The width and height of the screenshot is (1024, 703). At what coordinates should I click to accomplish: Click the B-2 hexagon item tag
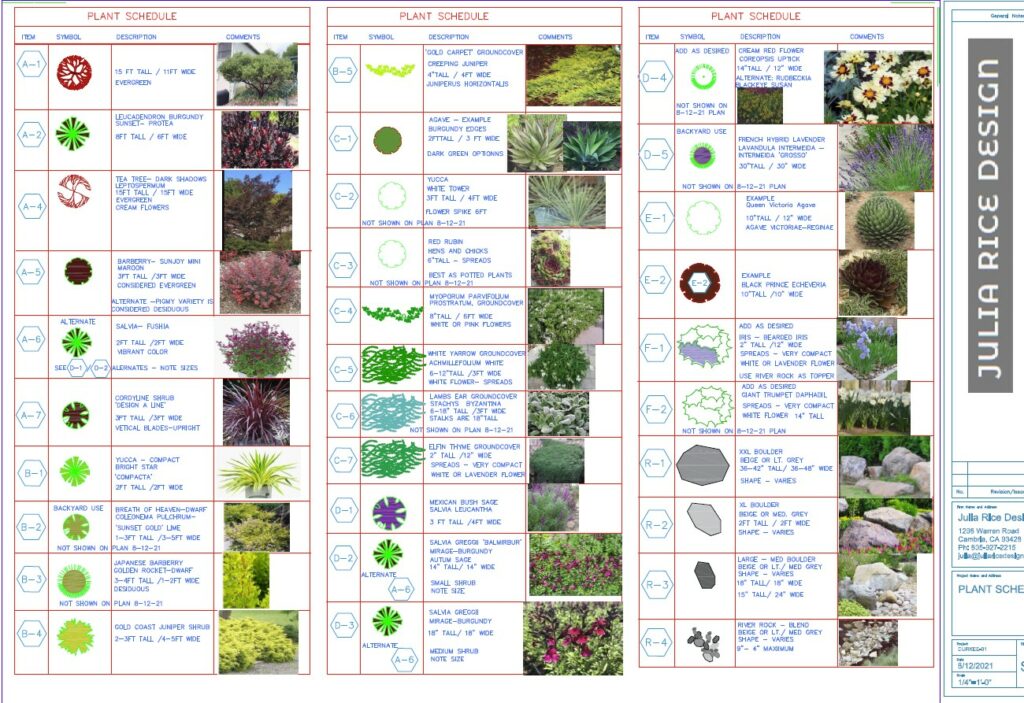click(x=31, y=527)
